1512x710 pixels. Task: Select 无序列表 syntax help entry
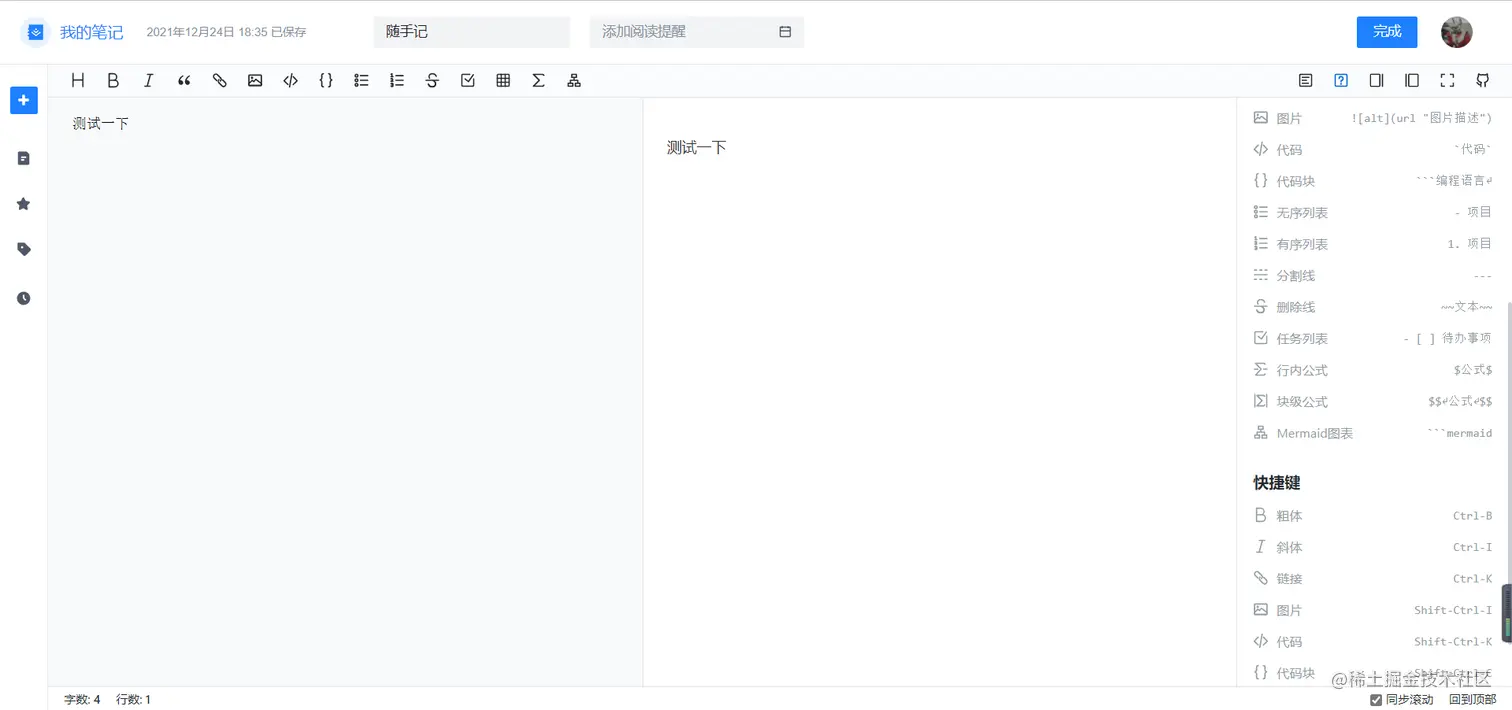point(1372,213)
